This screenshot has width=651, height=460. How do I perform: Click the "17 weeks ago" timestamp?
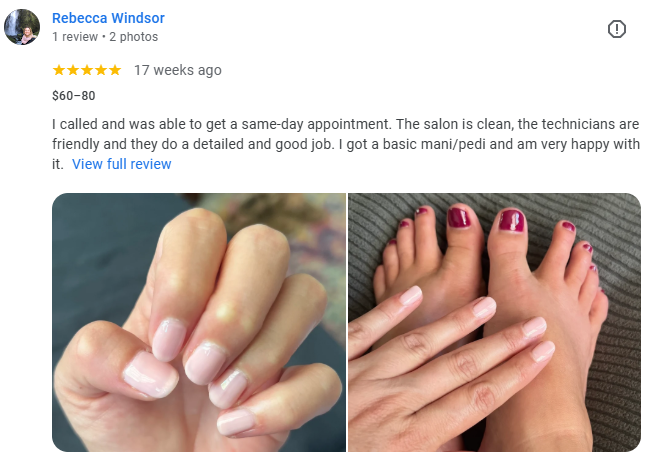tap(178, 70)
